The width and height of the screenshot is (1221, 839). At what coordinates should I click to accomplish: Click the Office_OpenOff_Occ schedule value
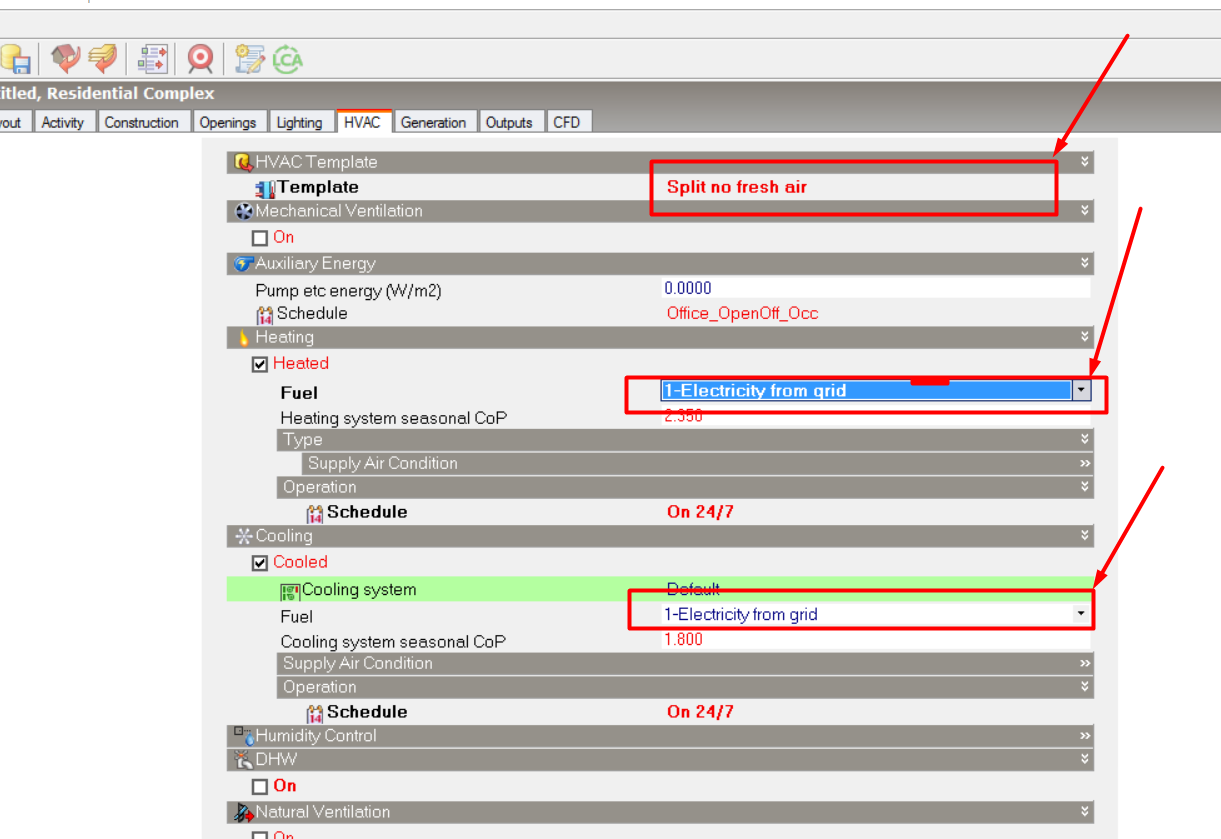click(x=743, y=313)
